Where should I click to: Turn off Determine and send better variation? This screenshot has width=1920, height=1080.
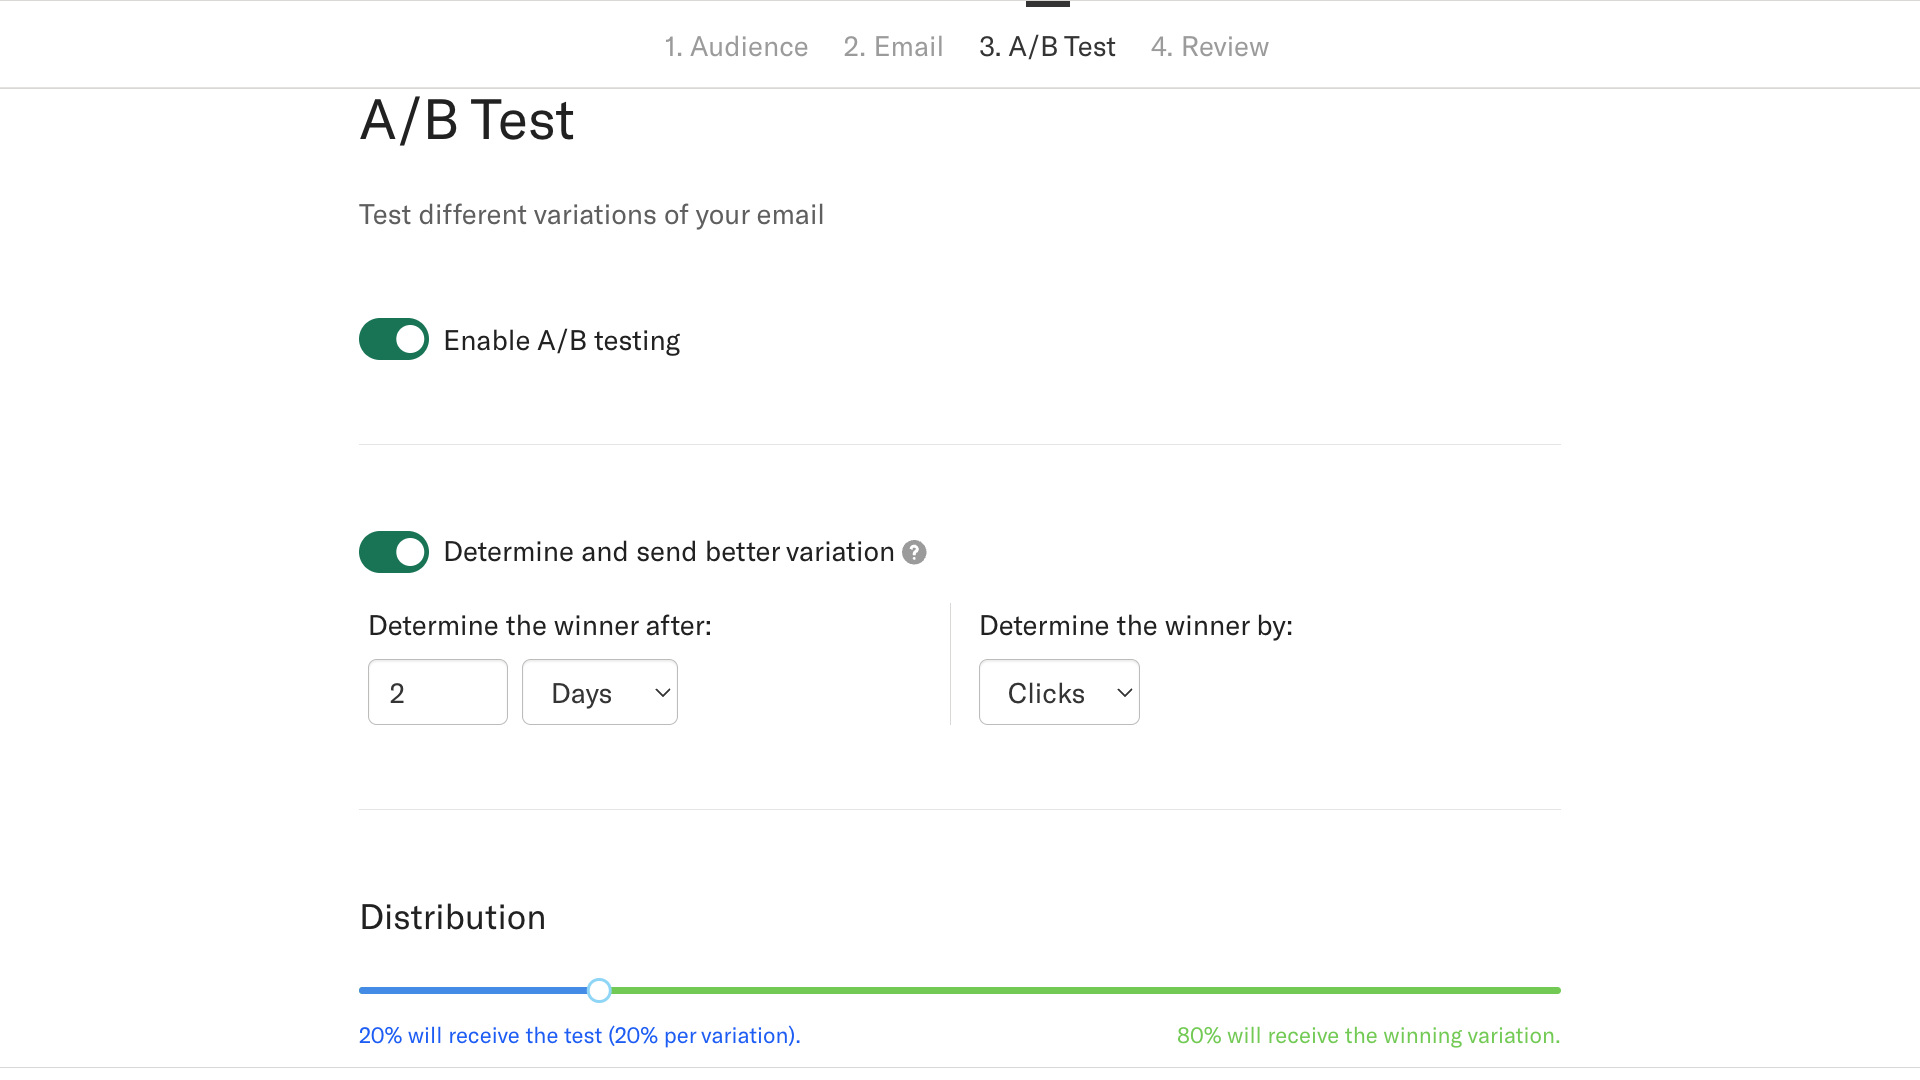pyautogui.click(x=393, y=552)
